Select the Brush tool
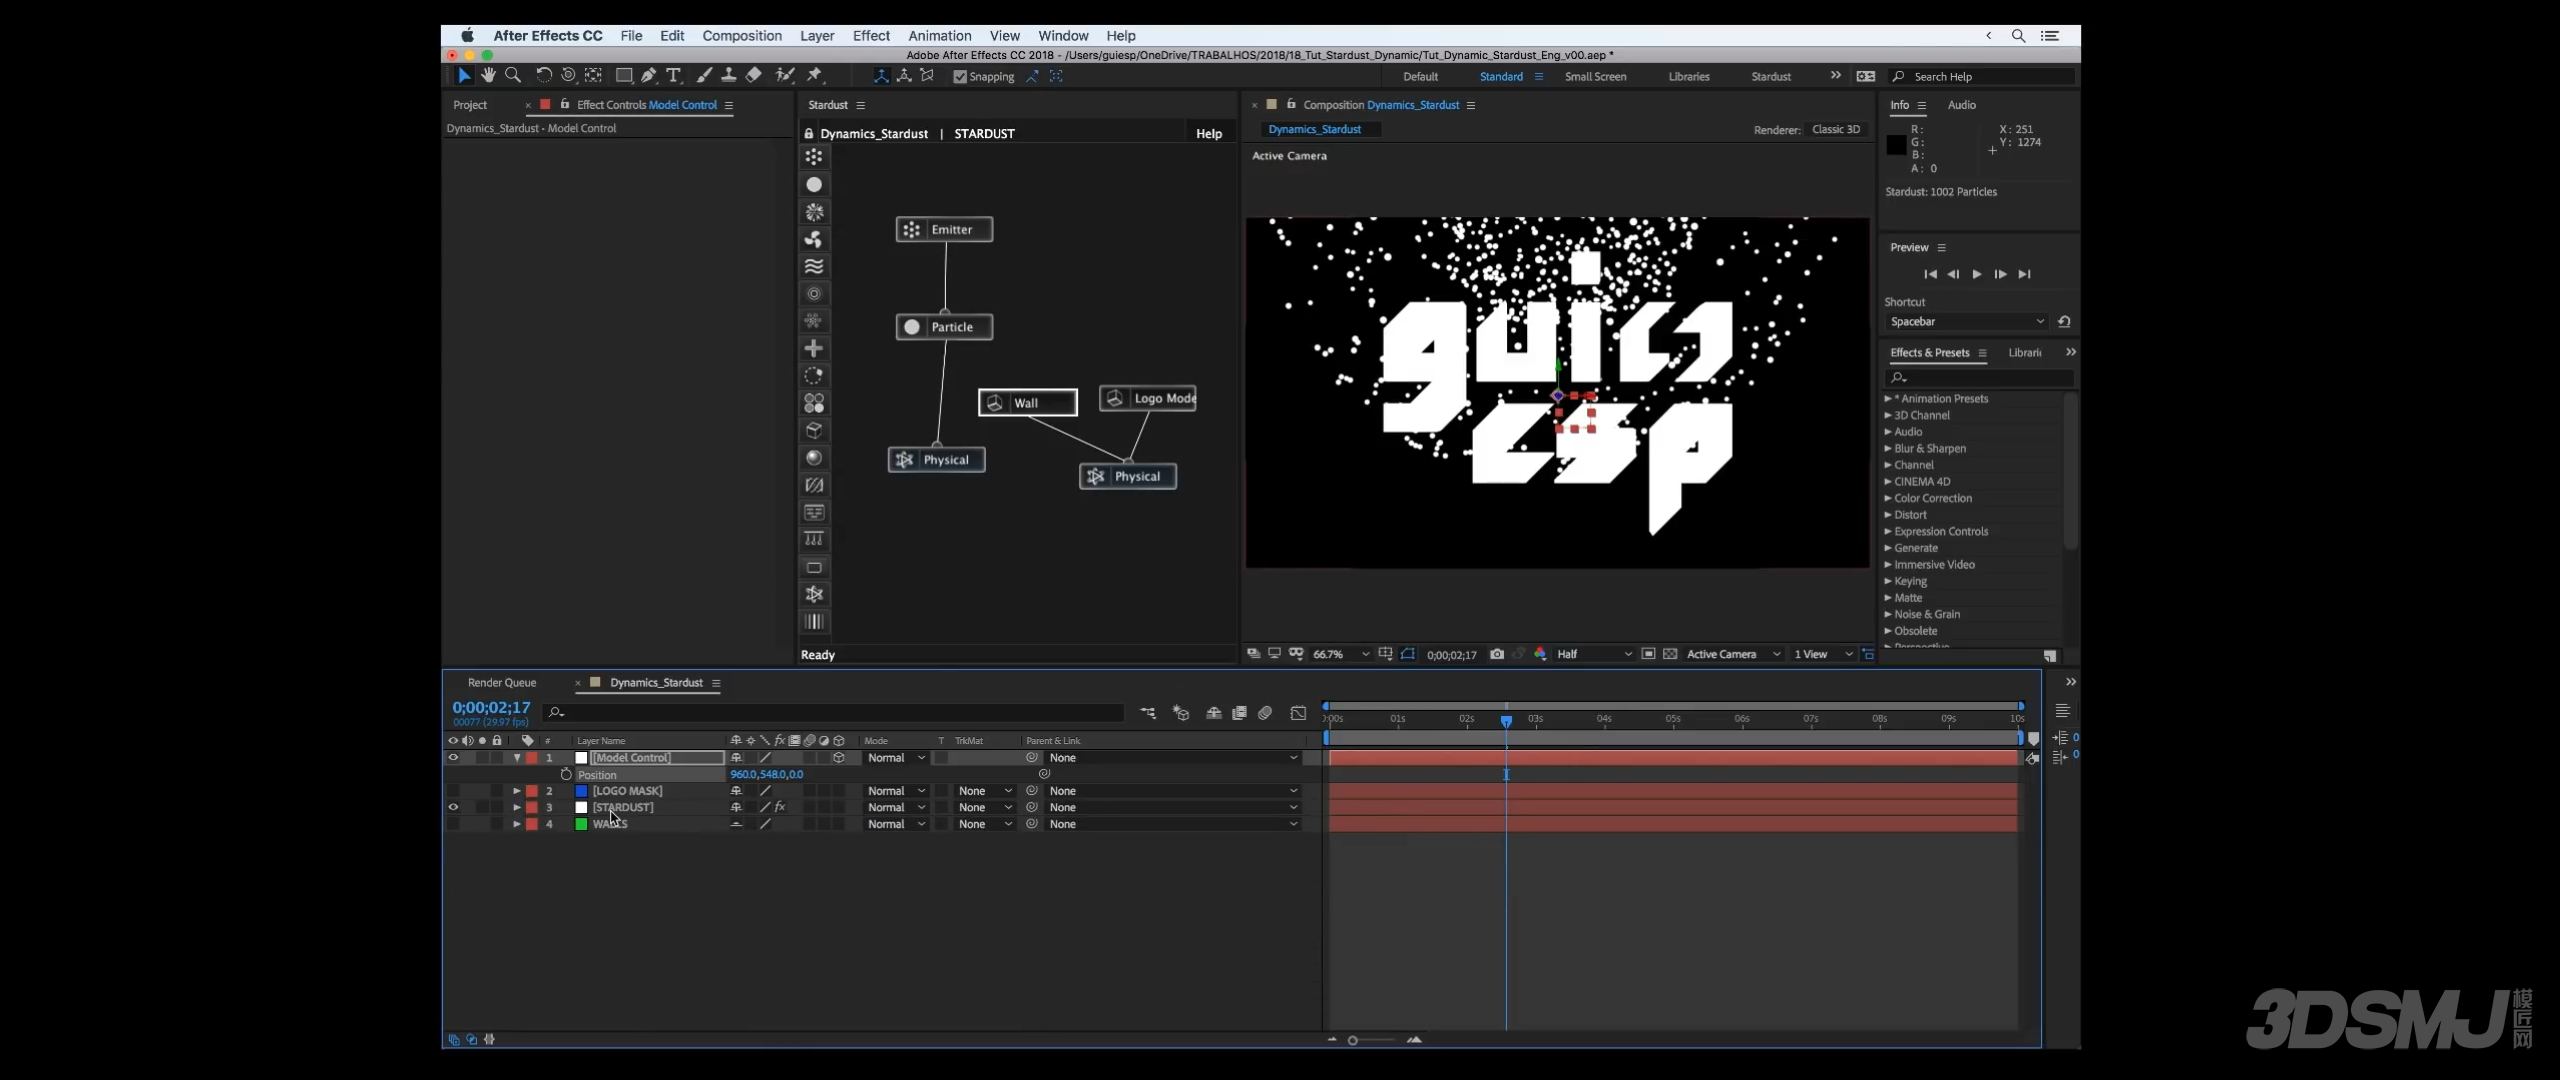 point(704,76)
